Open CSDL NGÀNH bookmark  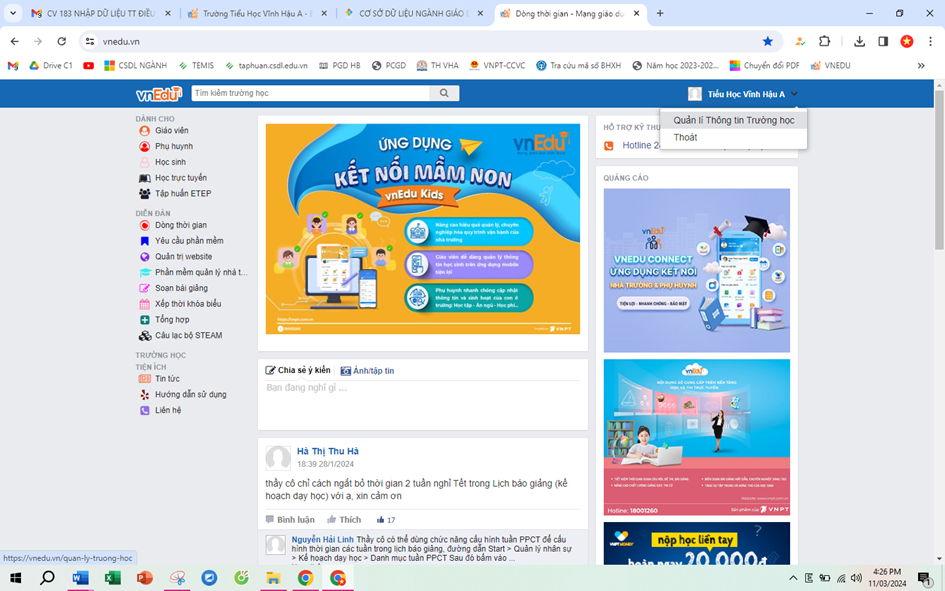point(136,66)
